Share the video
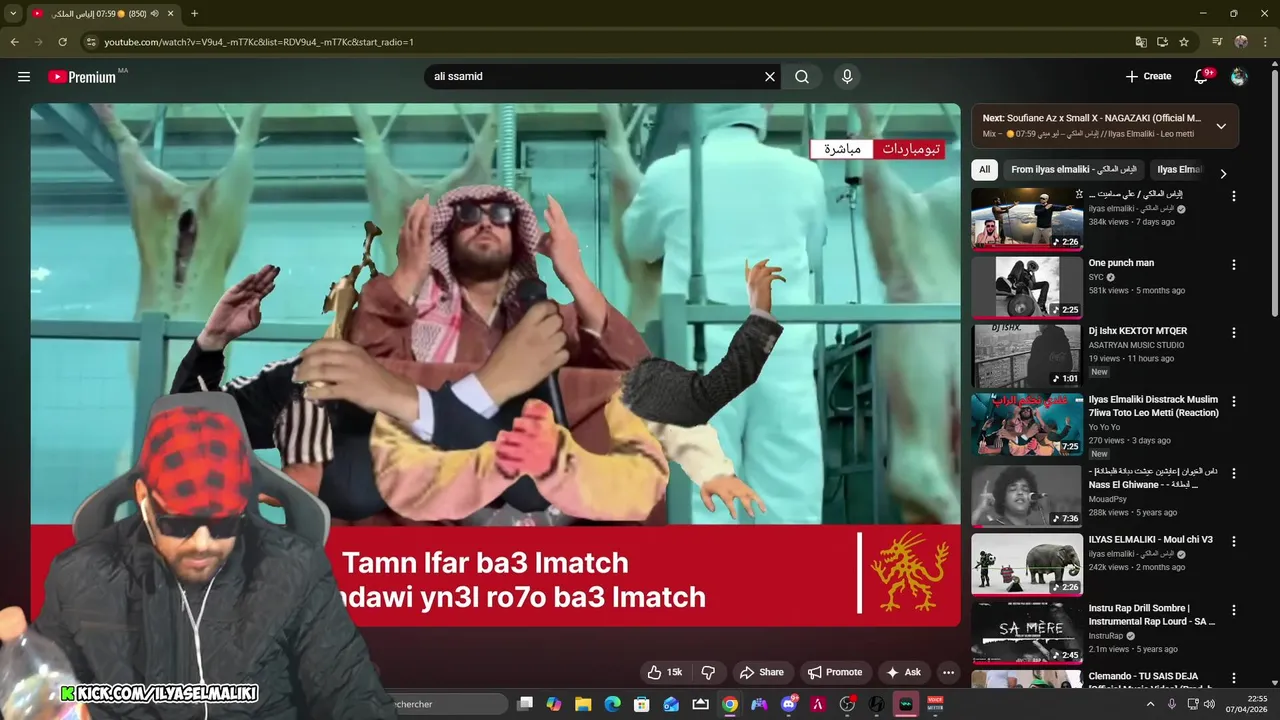This screenshot has height=720, width=1280. point(761,673)
